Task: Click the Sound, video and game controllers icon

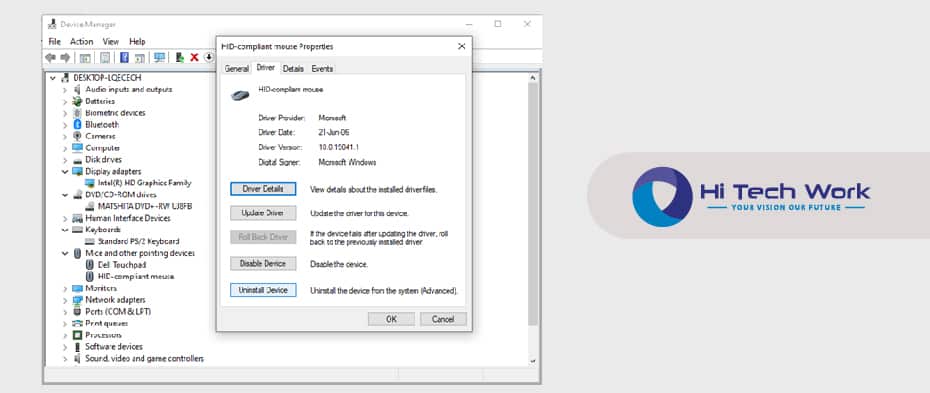Action: pos(77,359)
